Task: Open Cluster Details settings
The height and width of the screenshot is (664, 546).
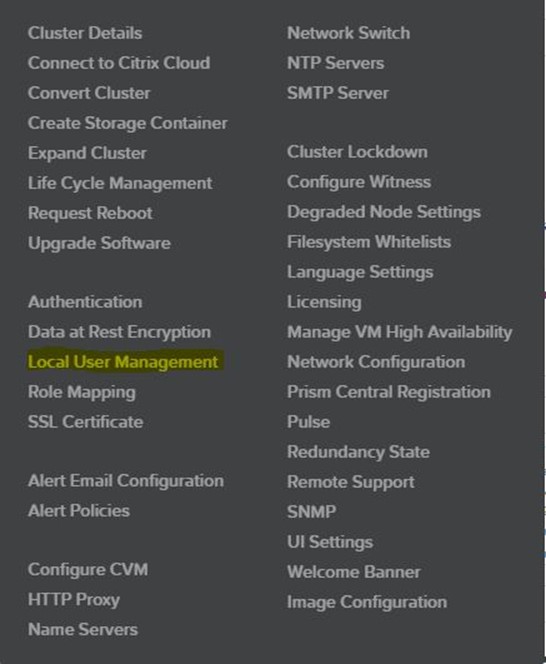Action: [x=85, y=33]
